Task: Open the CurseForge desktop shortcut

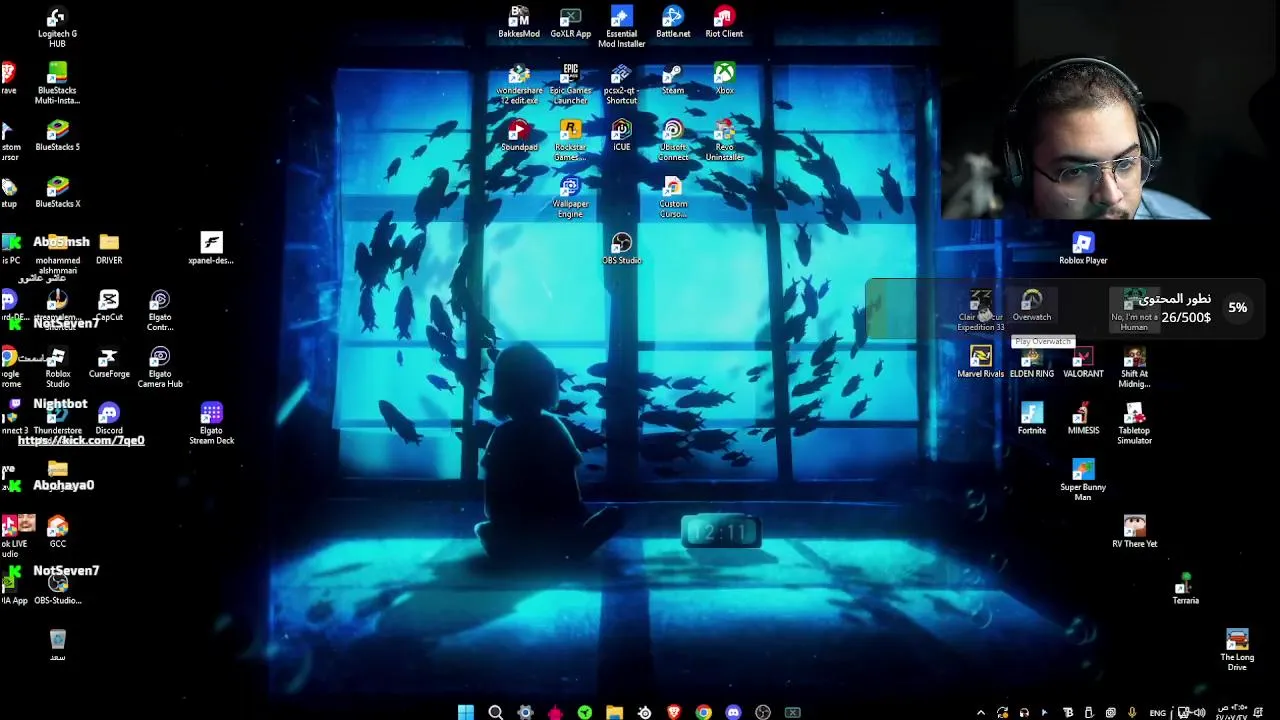Action: pyautogui.click(x=109, y=363)
